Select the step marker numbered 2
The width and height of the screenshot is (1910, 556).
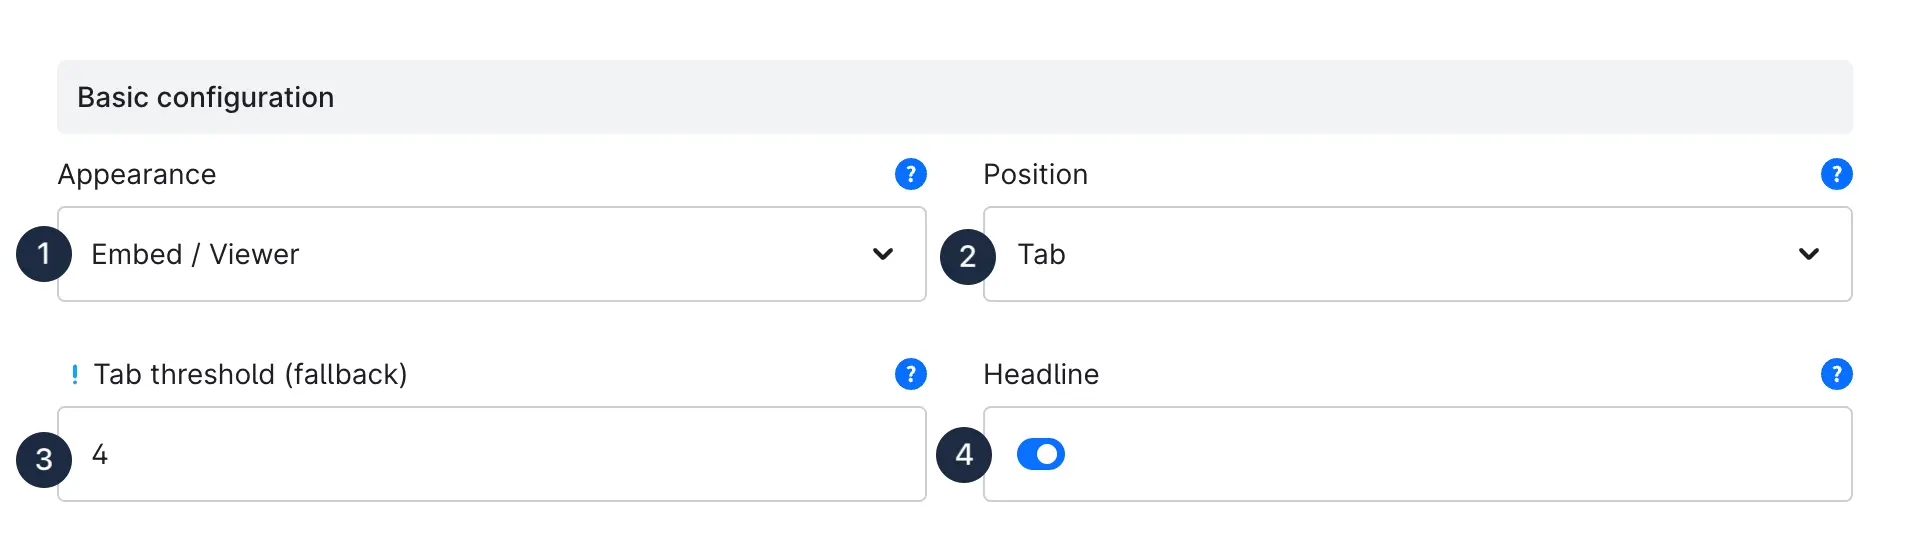[x=967, y=257]
